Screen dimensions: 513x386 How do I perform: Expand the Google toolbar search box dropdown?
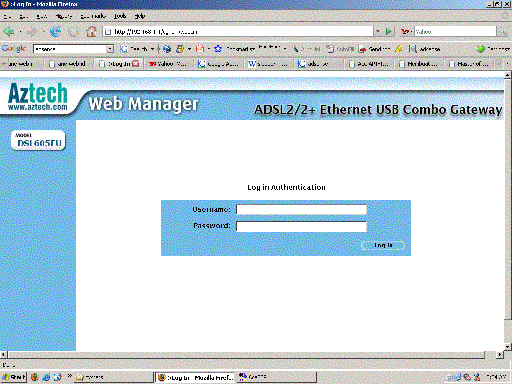coord(110,49)
